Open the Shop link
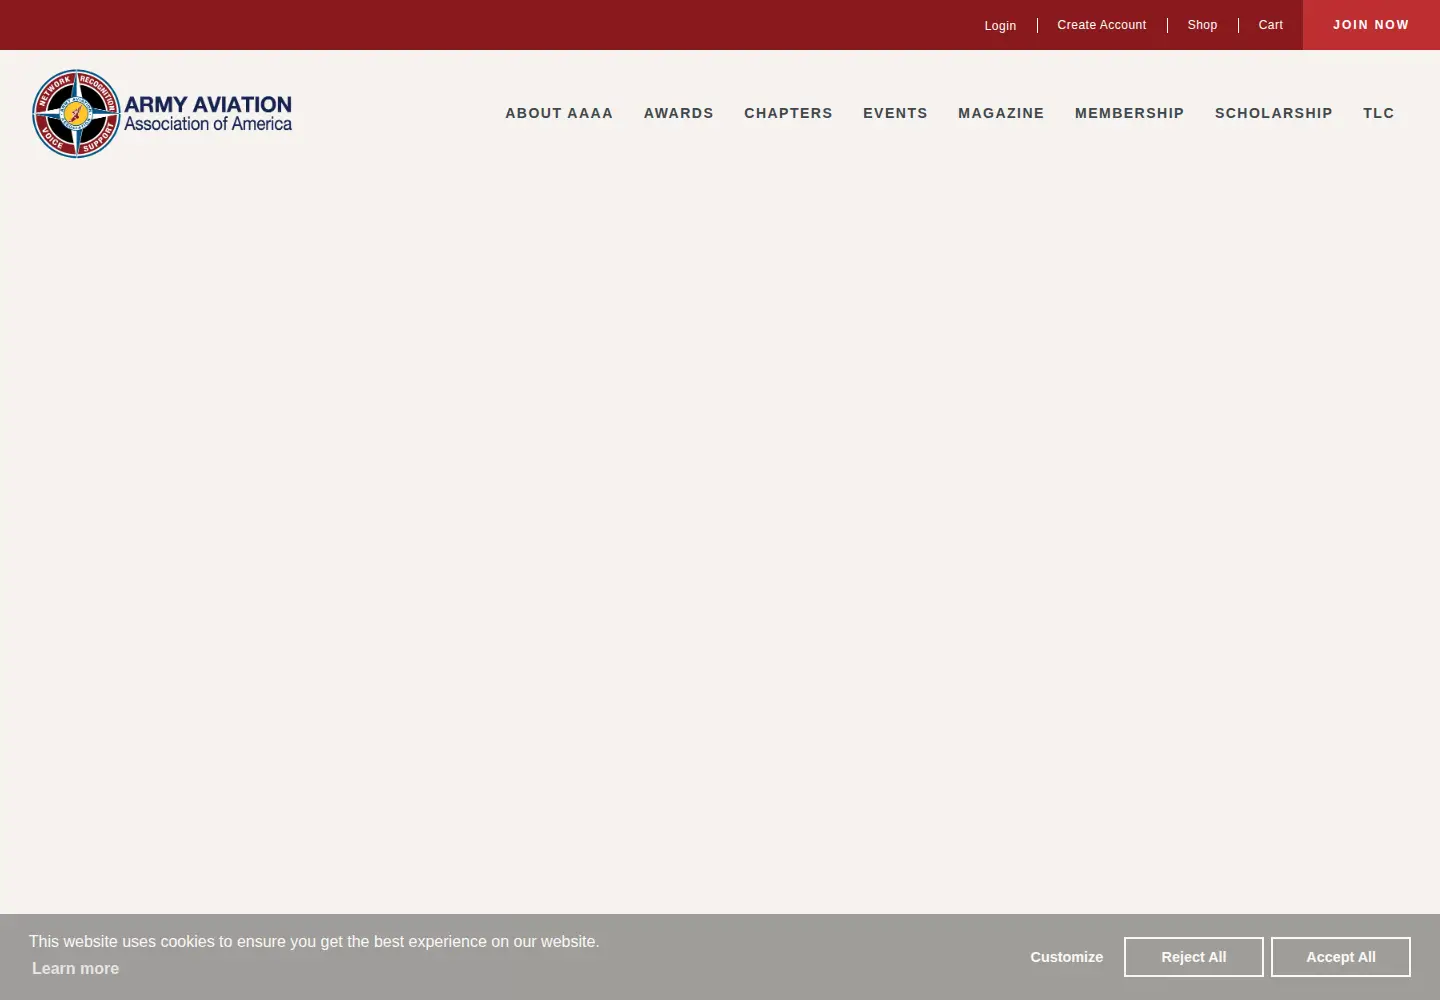Viewport: 1440px width, 1000px height. [1202, 25]
